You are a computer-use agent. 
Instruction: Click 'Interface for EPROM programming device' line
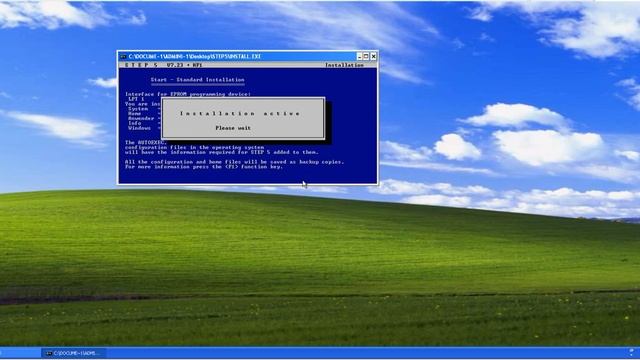coord(188,94)
